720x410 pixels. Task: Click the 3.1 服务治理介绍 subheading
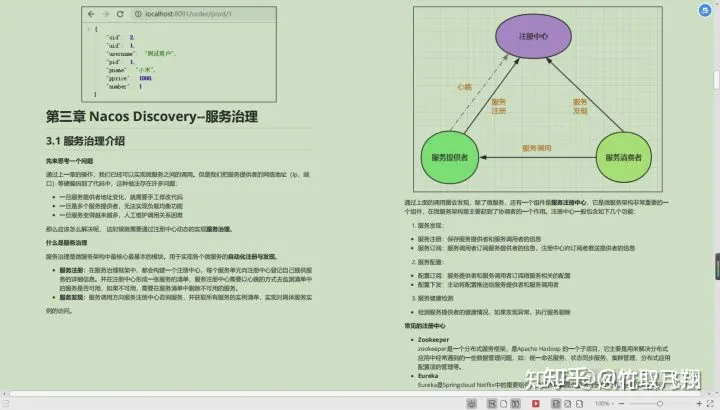coord(85,141)
